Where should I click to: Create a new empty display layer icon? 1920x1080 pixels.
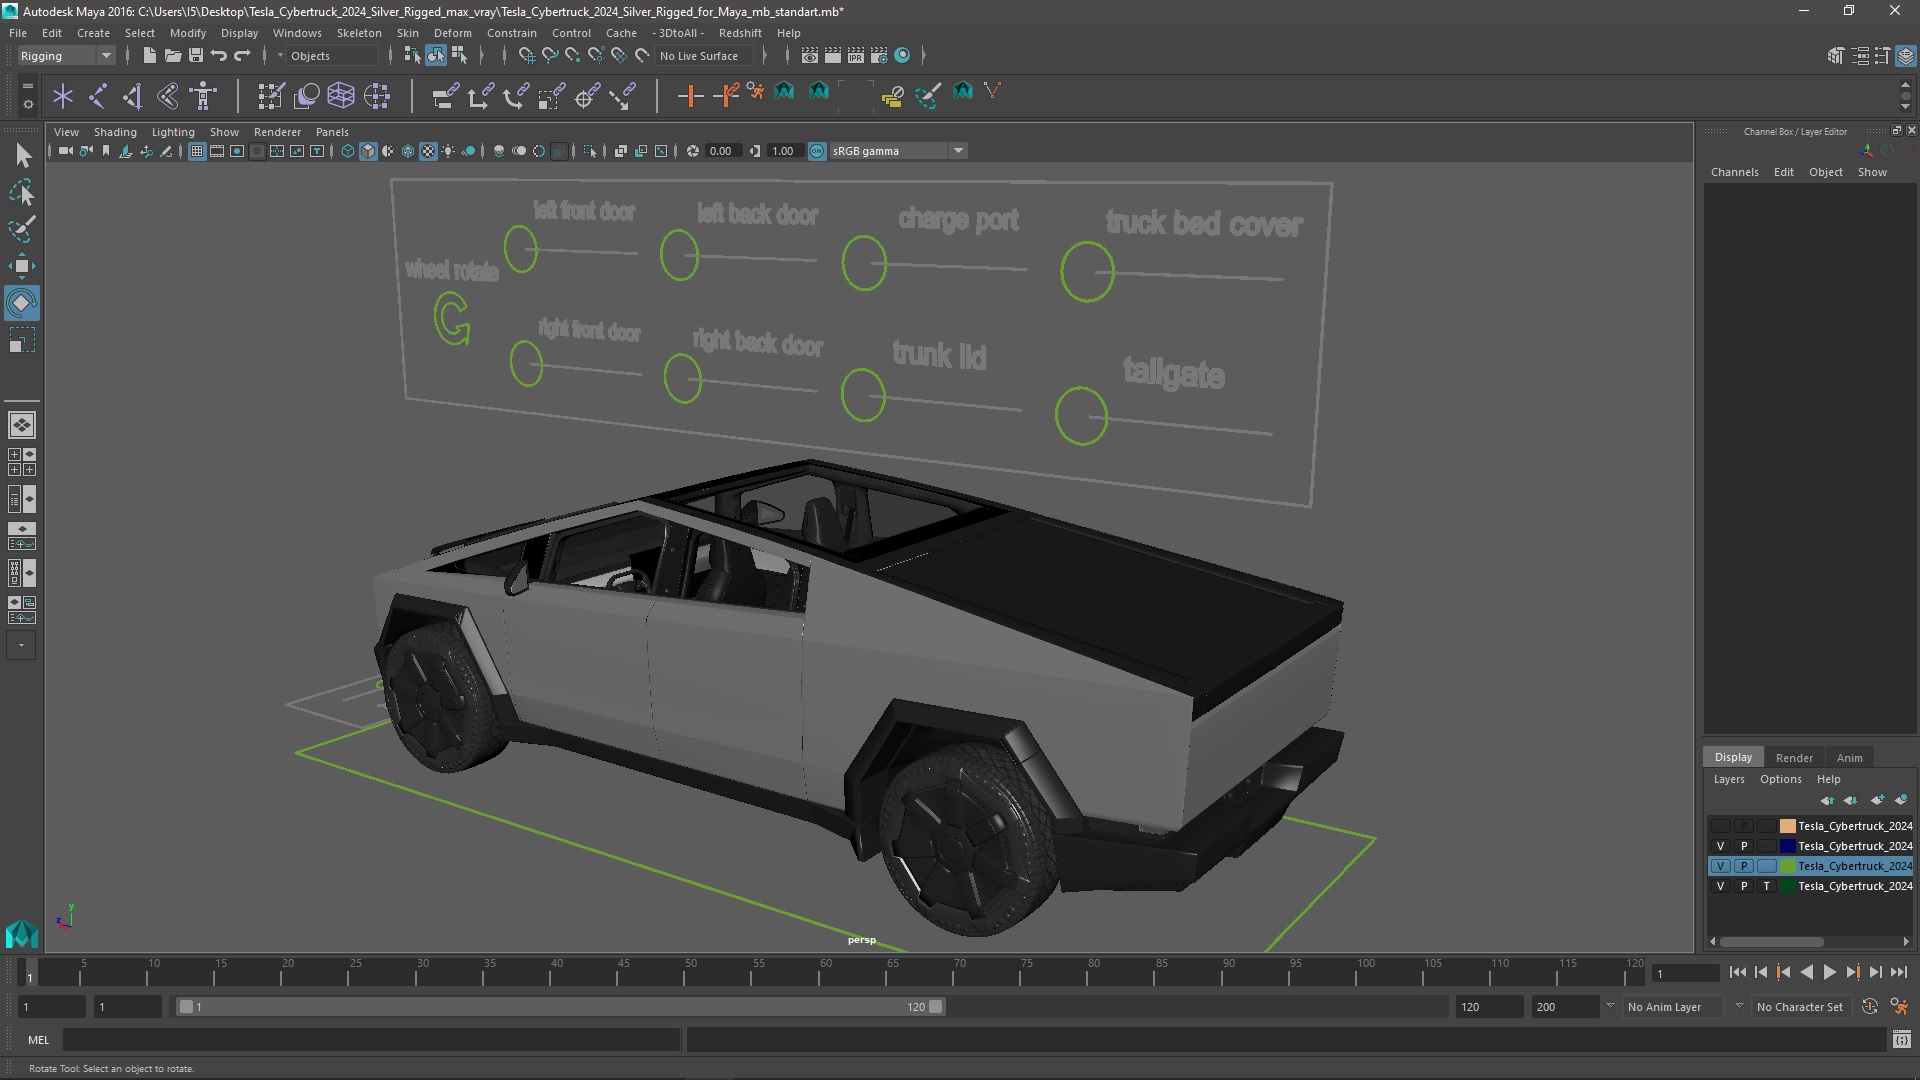click(1877, 800)
